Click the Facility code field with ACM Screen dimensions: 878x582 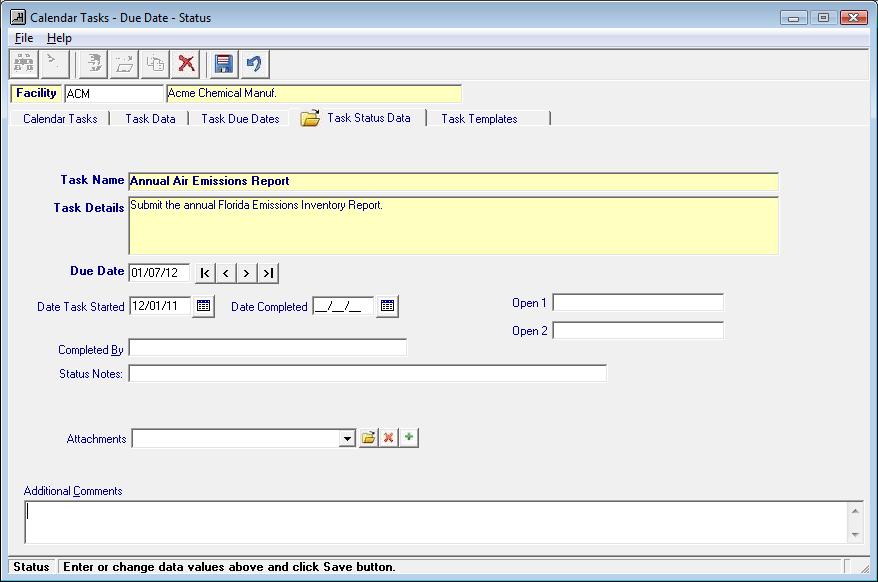pyautogui.click(x=114, y=94)
